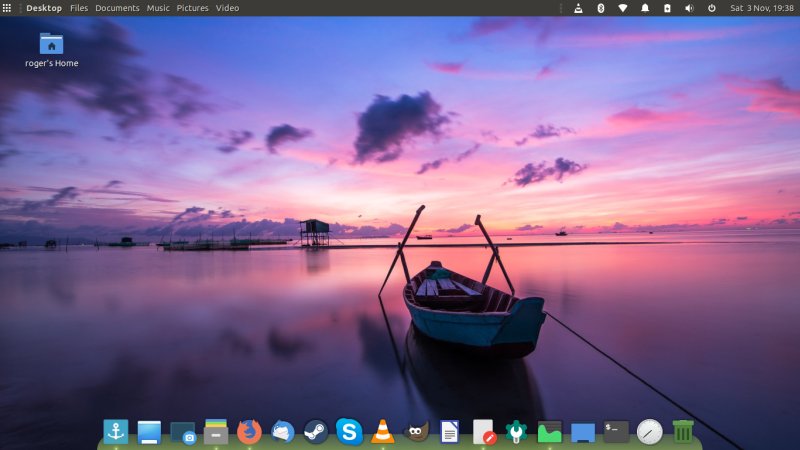
Task: Launch Firefox from the dock
Action: [x=249, y=431]
